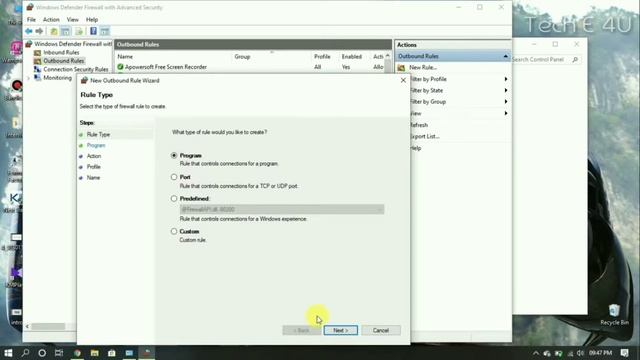Image resolution: width=640 pixels, height=360 pixels.
Task: Select Connection Security Rules tree item
Action: [x=76, y=69]
